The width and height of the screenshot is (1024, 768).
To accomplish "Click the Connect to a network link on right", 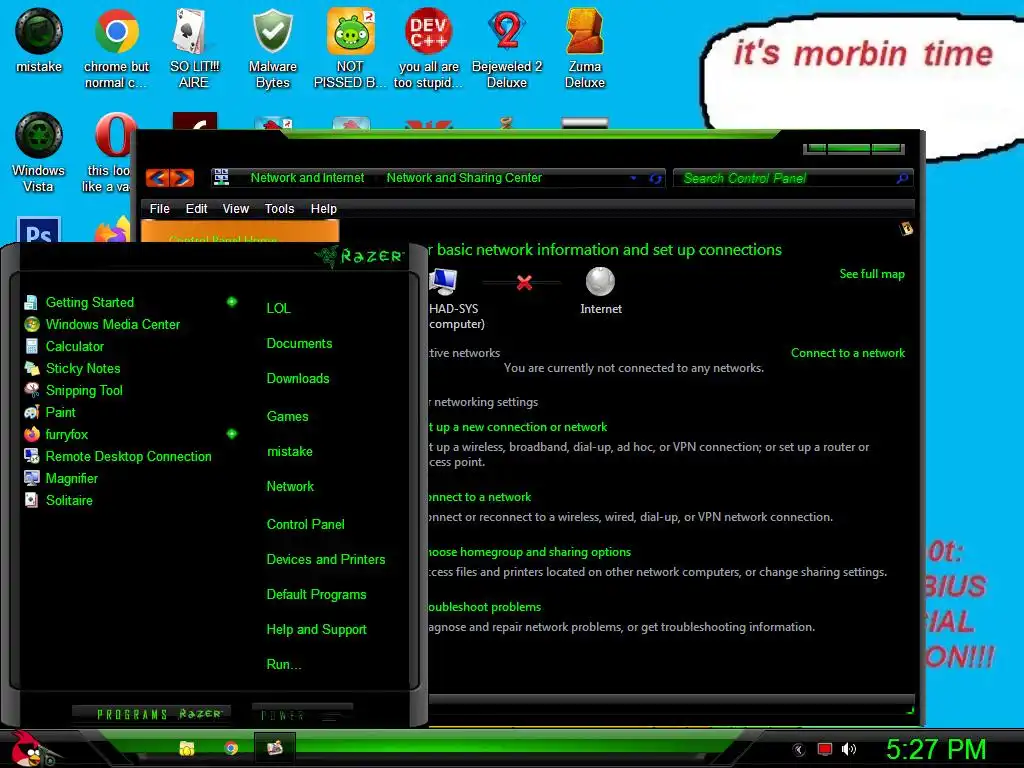I will click(x=848, y=353).
